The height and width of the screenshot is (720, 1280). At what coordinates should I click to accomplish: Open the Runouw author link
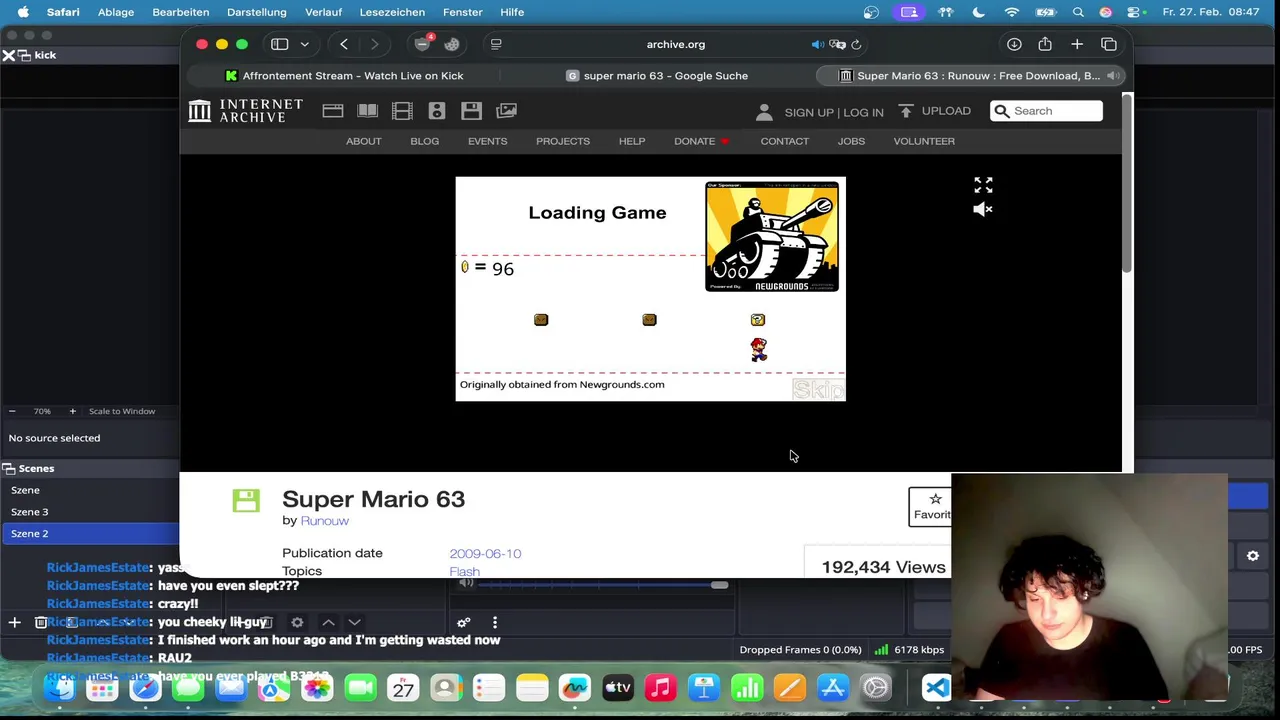[325, 521]
